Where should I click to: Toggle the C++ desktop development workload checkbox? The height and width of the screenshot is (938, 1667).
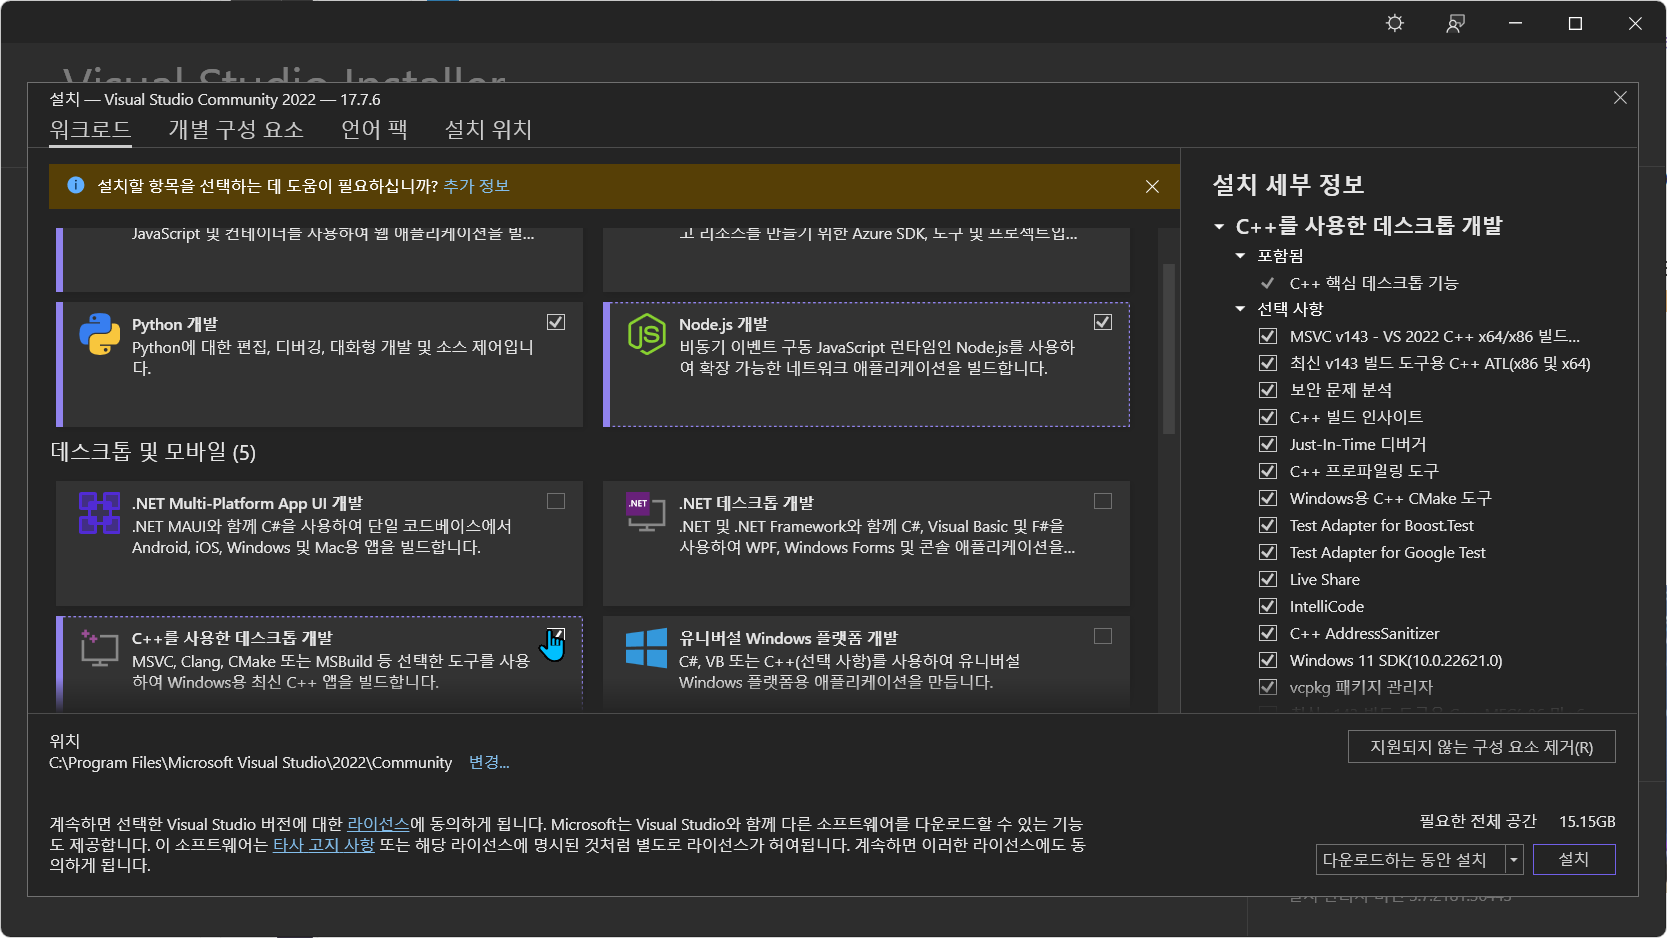click(x=556, y=636)
